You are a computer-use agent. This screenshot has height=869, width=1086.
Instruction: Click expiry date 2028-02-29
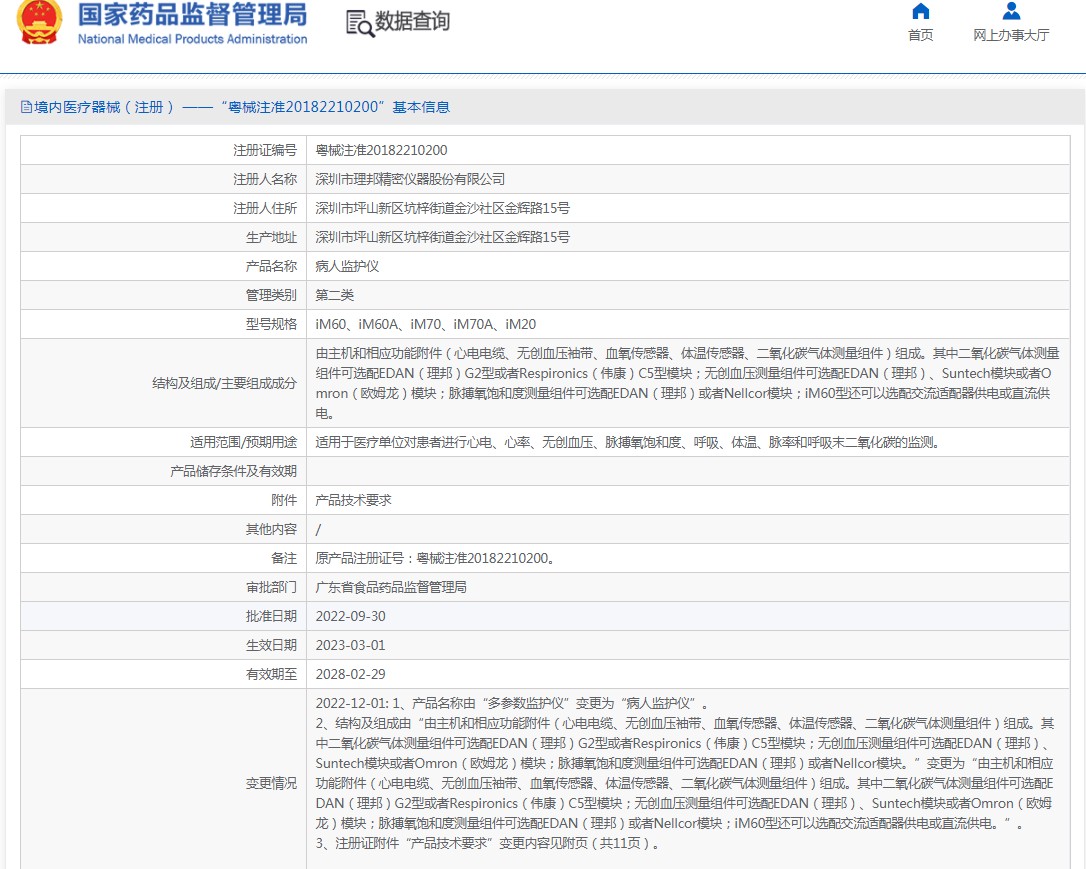[x=350, y=675]
